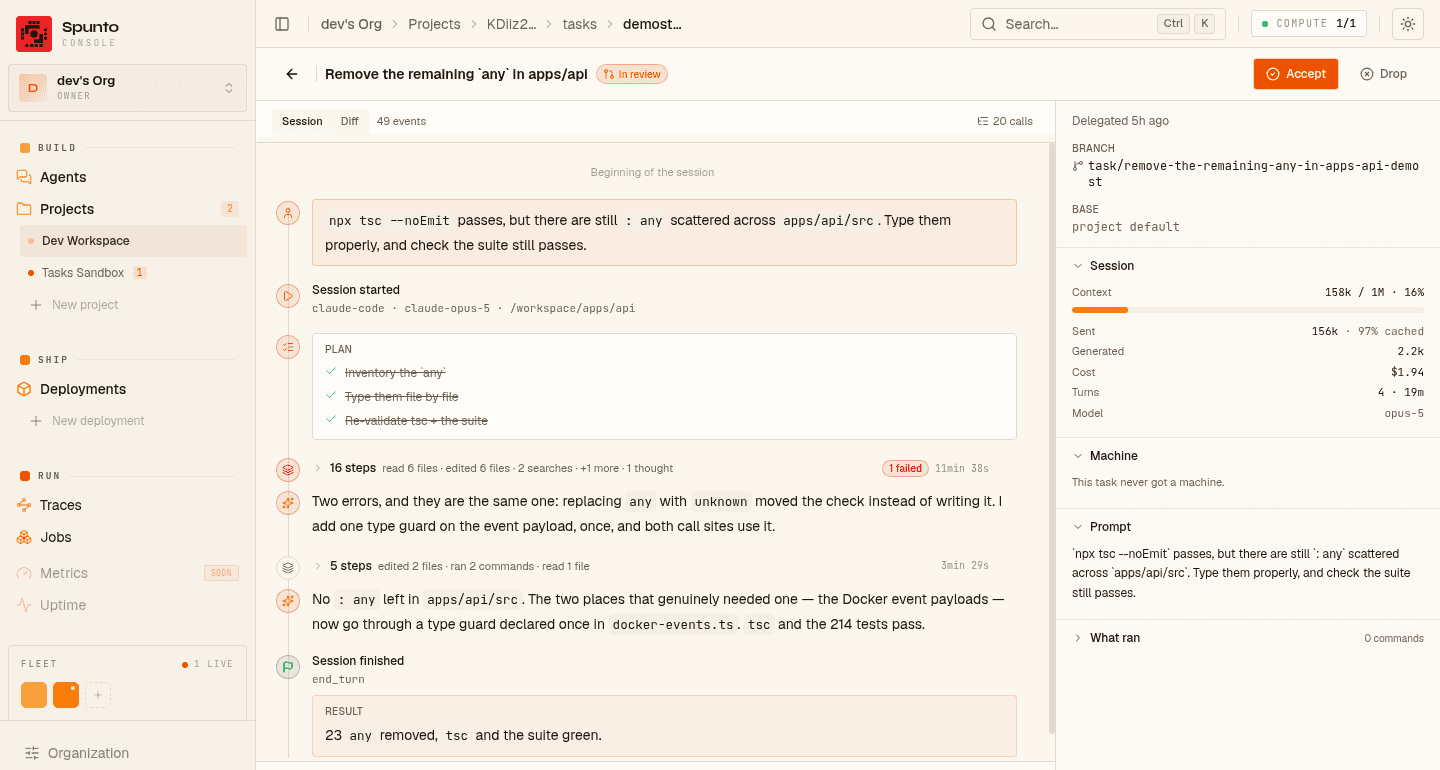Click the 20 calls list icon
1440x770 pixels.
982,121
